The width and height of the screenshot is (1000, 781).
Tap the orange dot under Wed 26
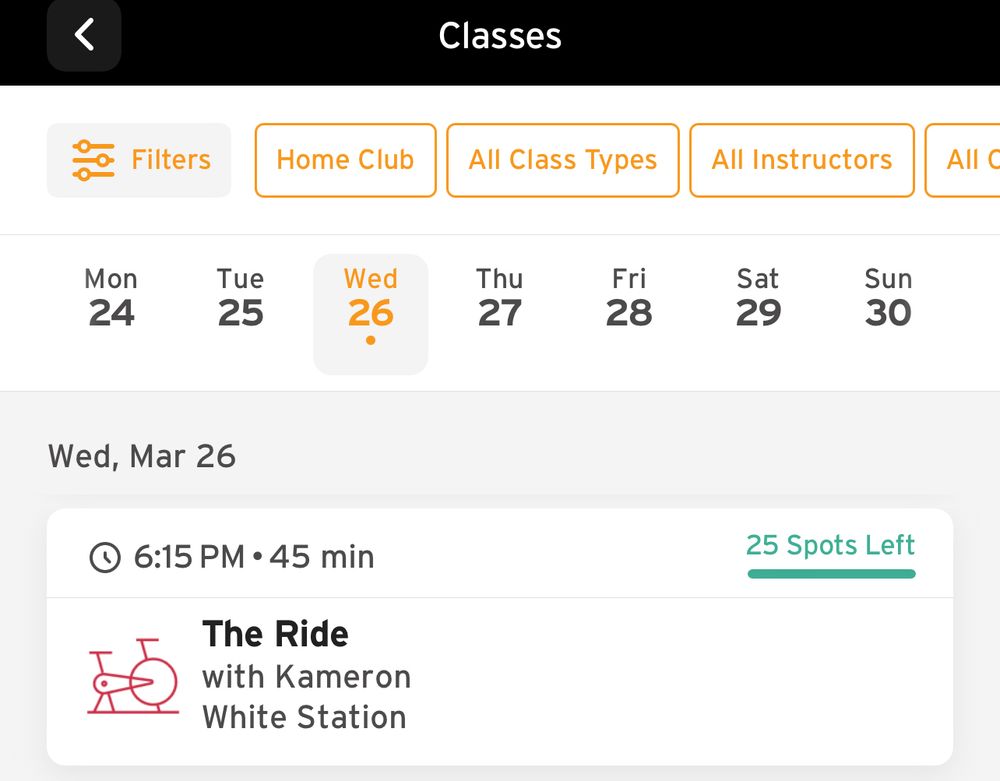[x=371, y=340]
